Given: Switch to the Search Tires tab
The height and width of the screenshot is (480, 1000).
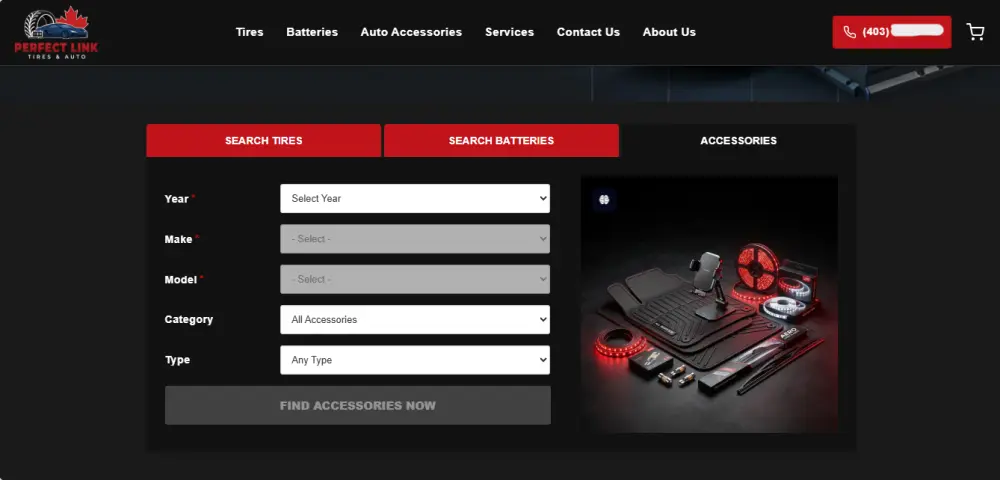Looking at the screenshot, I should (x=263, y=140).
